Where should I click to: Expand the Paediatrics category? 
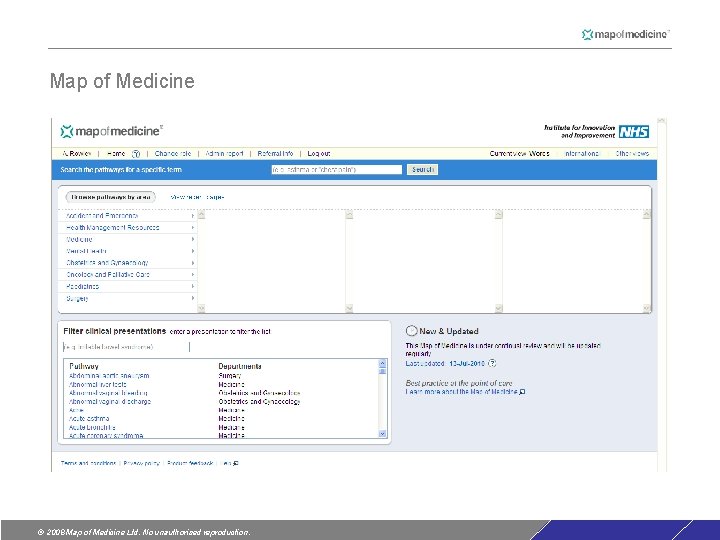pos(128,287)
